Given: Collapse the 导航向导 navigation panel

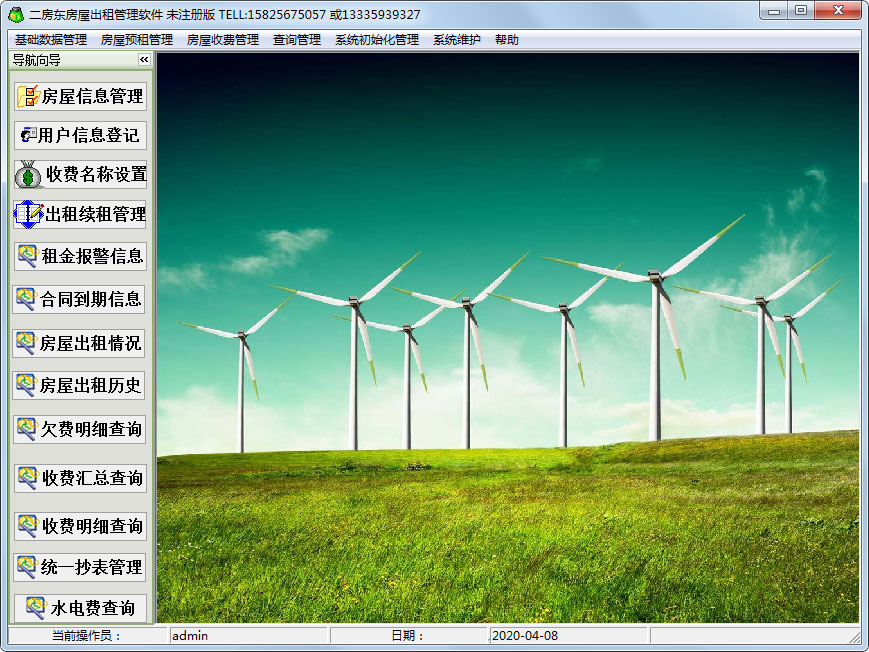Looking at the screenshot, I should coord(143,60).
